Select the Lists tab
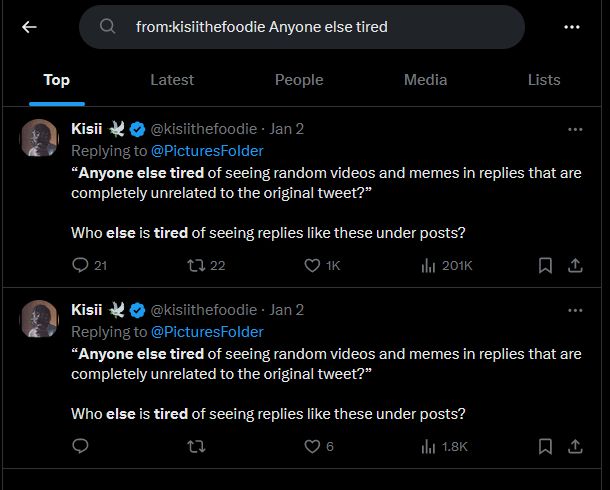Viewport: 610px width, 490px height. pos(544,80)
